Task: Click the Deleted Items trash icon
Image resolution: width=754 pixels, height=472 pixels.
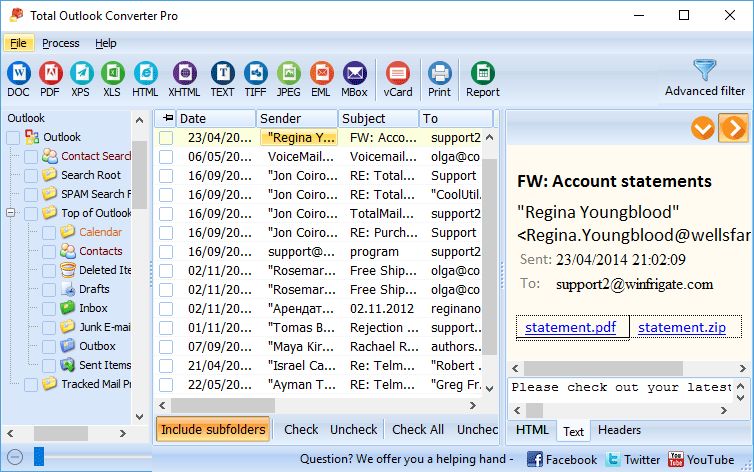Action: (x=68, y=270)
